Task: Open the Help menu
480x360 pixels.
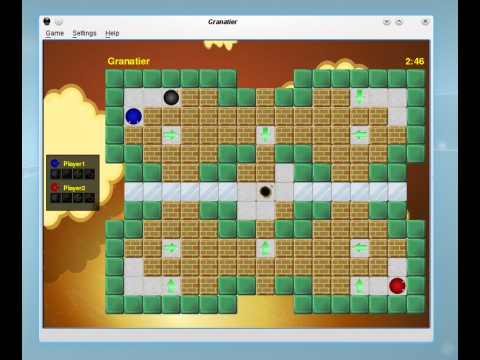Action: pyautogui.click(x=112, y=33)
